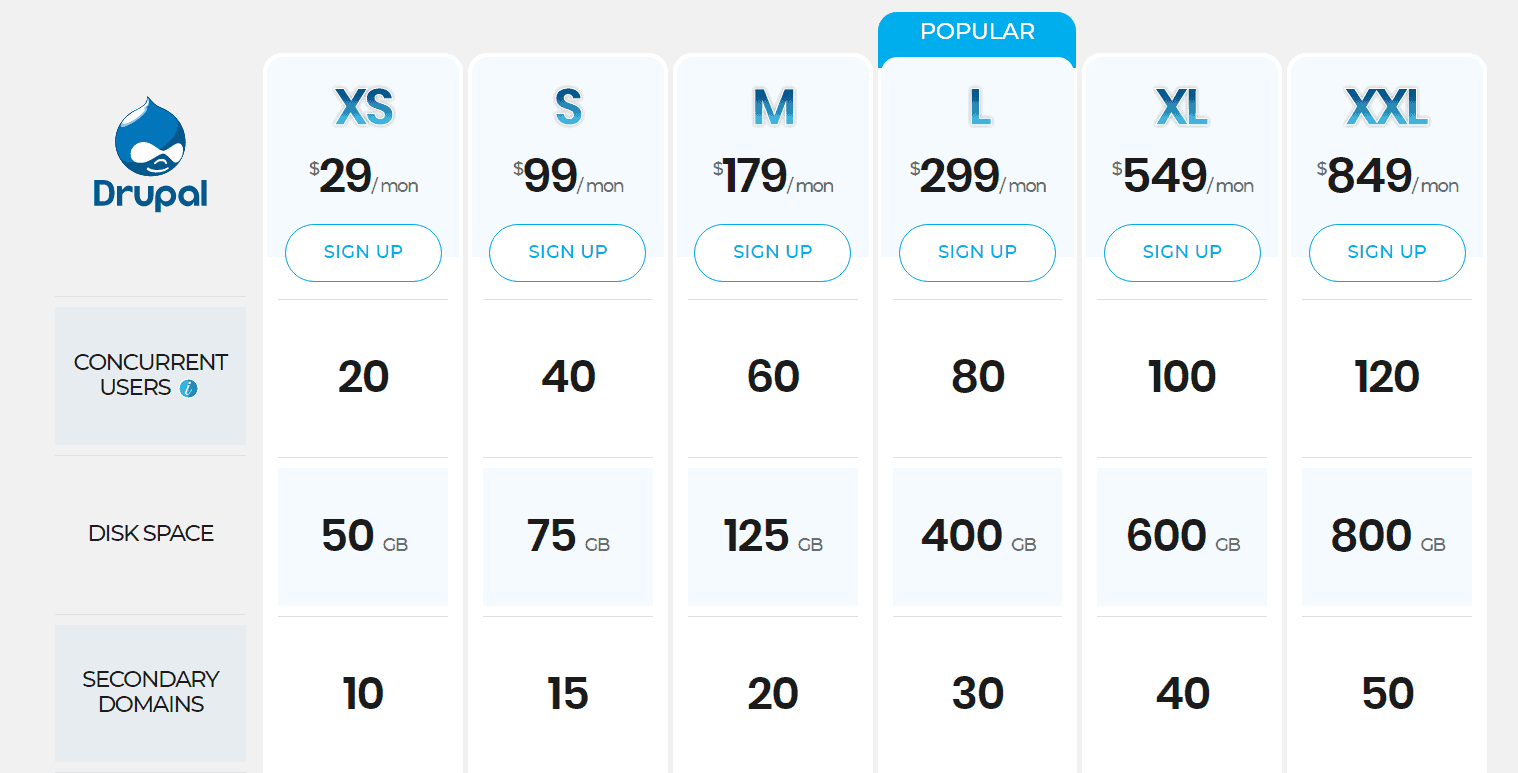This screenshot has width=1518, height=773.
Task: Click the Drupal logo
Action: tap(150, 153)
